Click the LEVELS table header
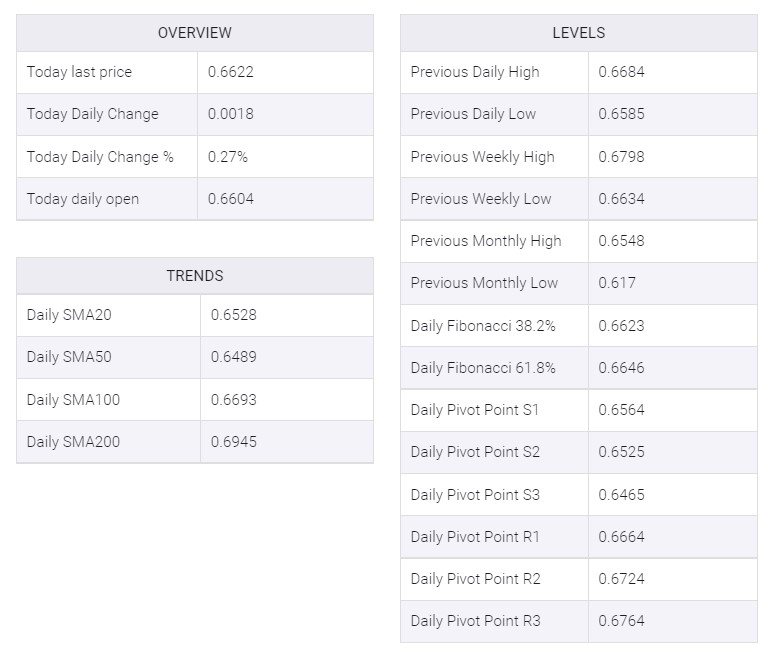Viewport: 774px width, 658px height. coord(579,33)
